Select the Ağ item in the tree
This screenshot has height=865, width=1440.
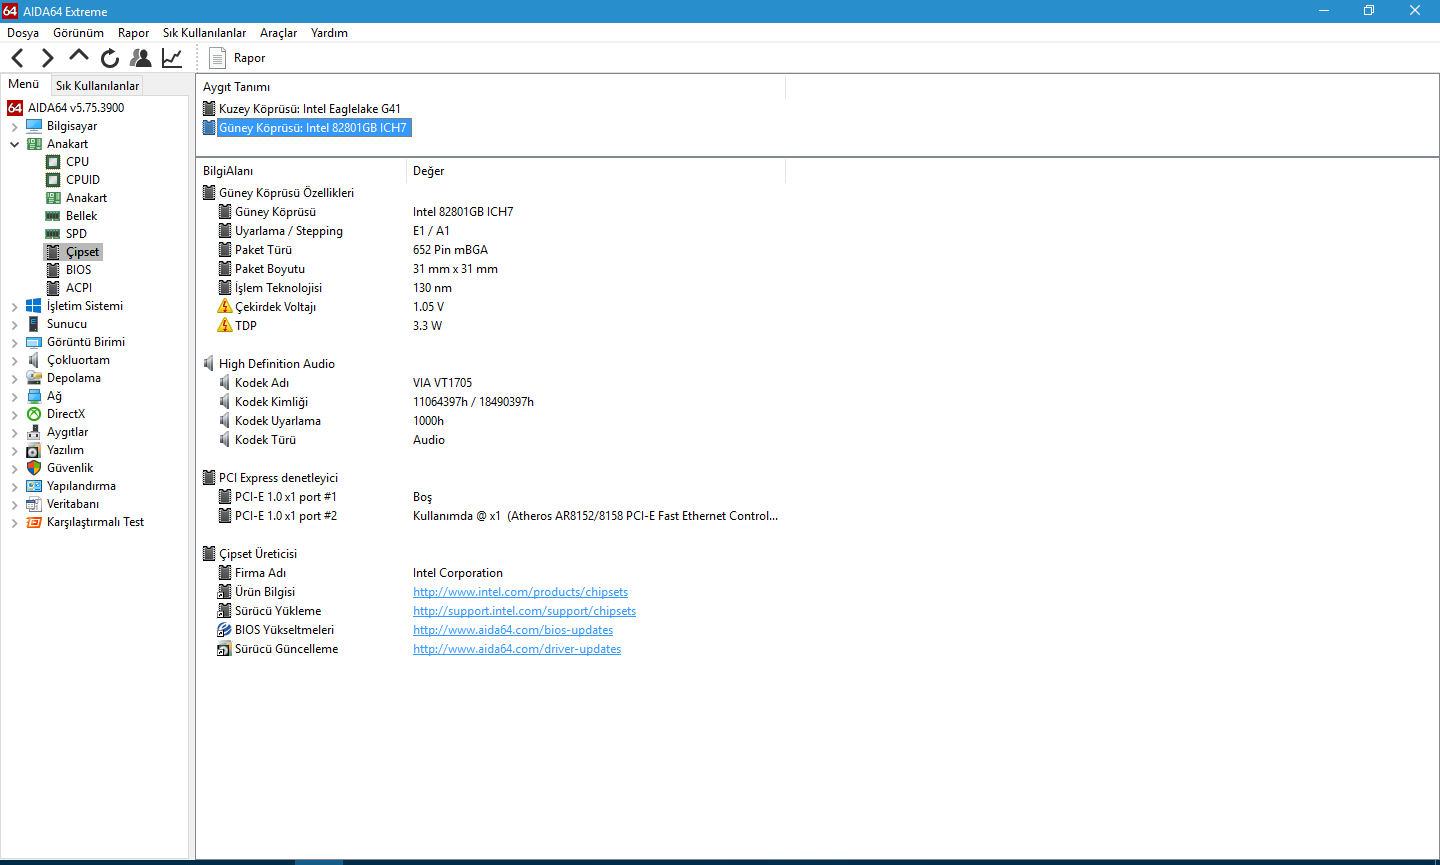pyautogui.click(x=54, y=396)
